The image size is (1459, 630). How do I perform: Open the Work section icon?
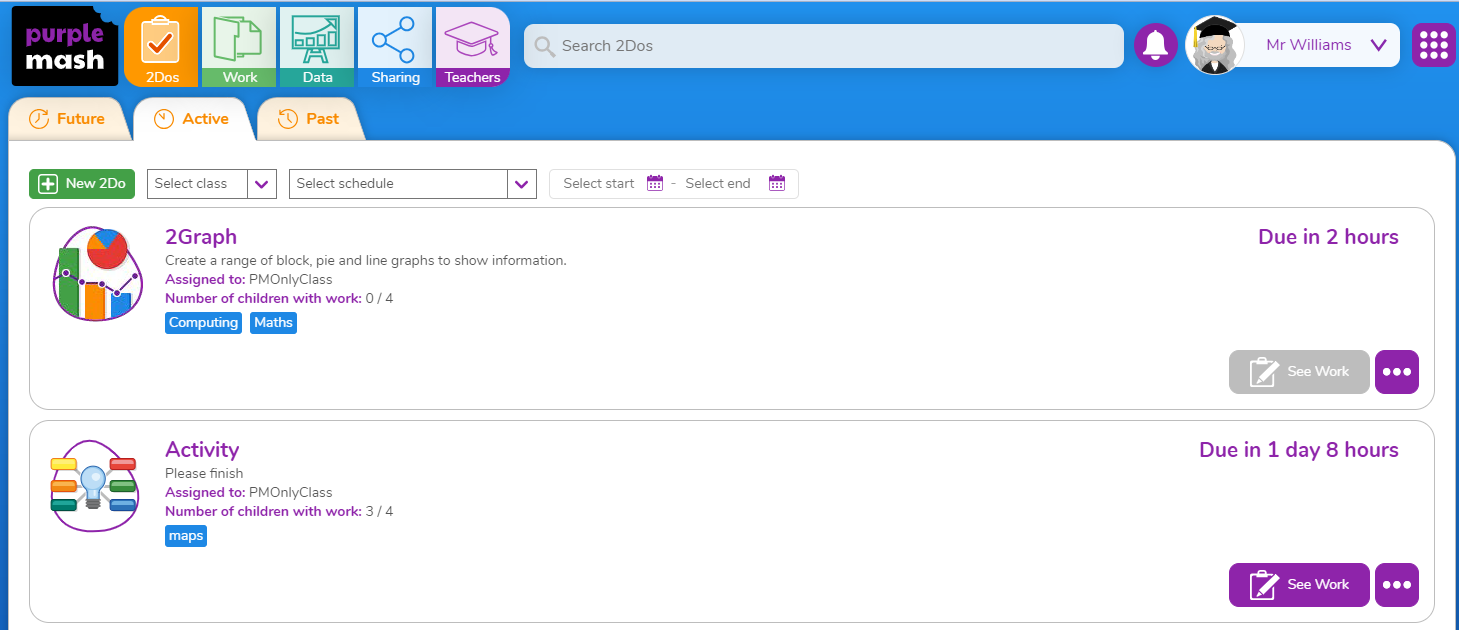click(239, 47)
